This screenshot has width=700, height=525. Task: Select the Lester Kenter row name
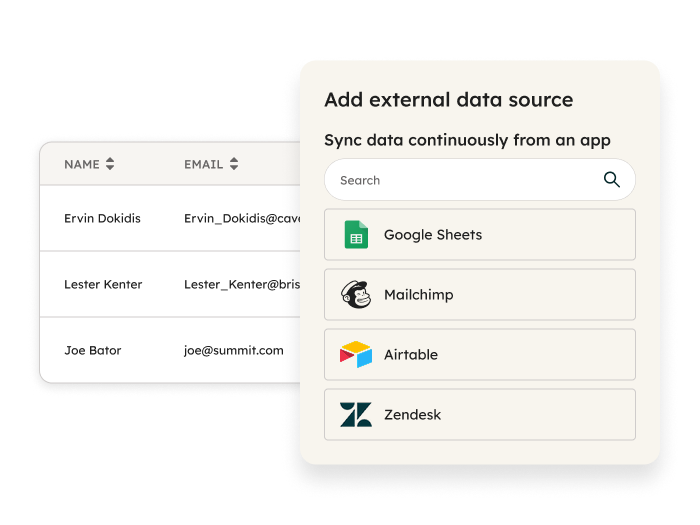103,284
